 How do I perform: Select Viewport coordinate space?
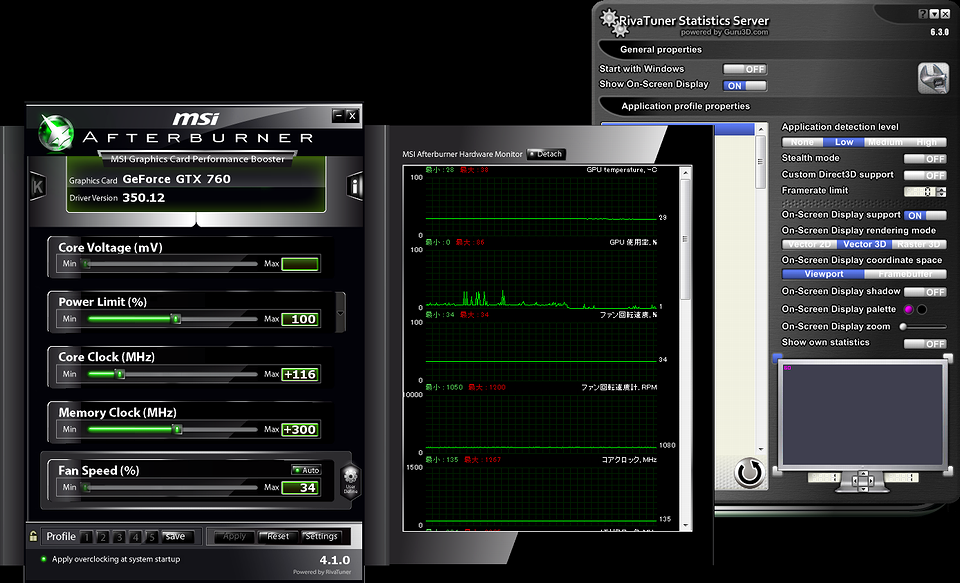[823, 274]
